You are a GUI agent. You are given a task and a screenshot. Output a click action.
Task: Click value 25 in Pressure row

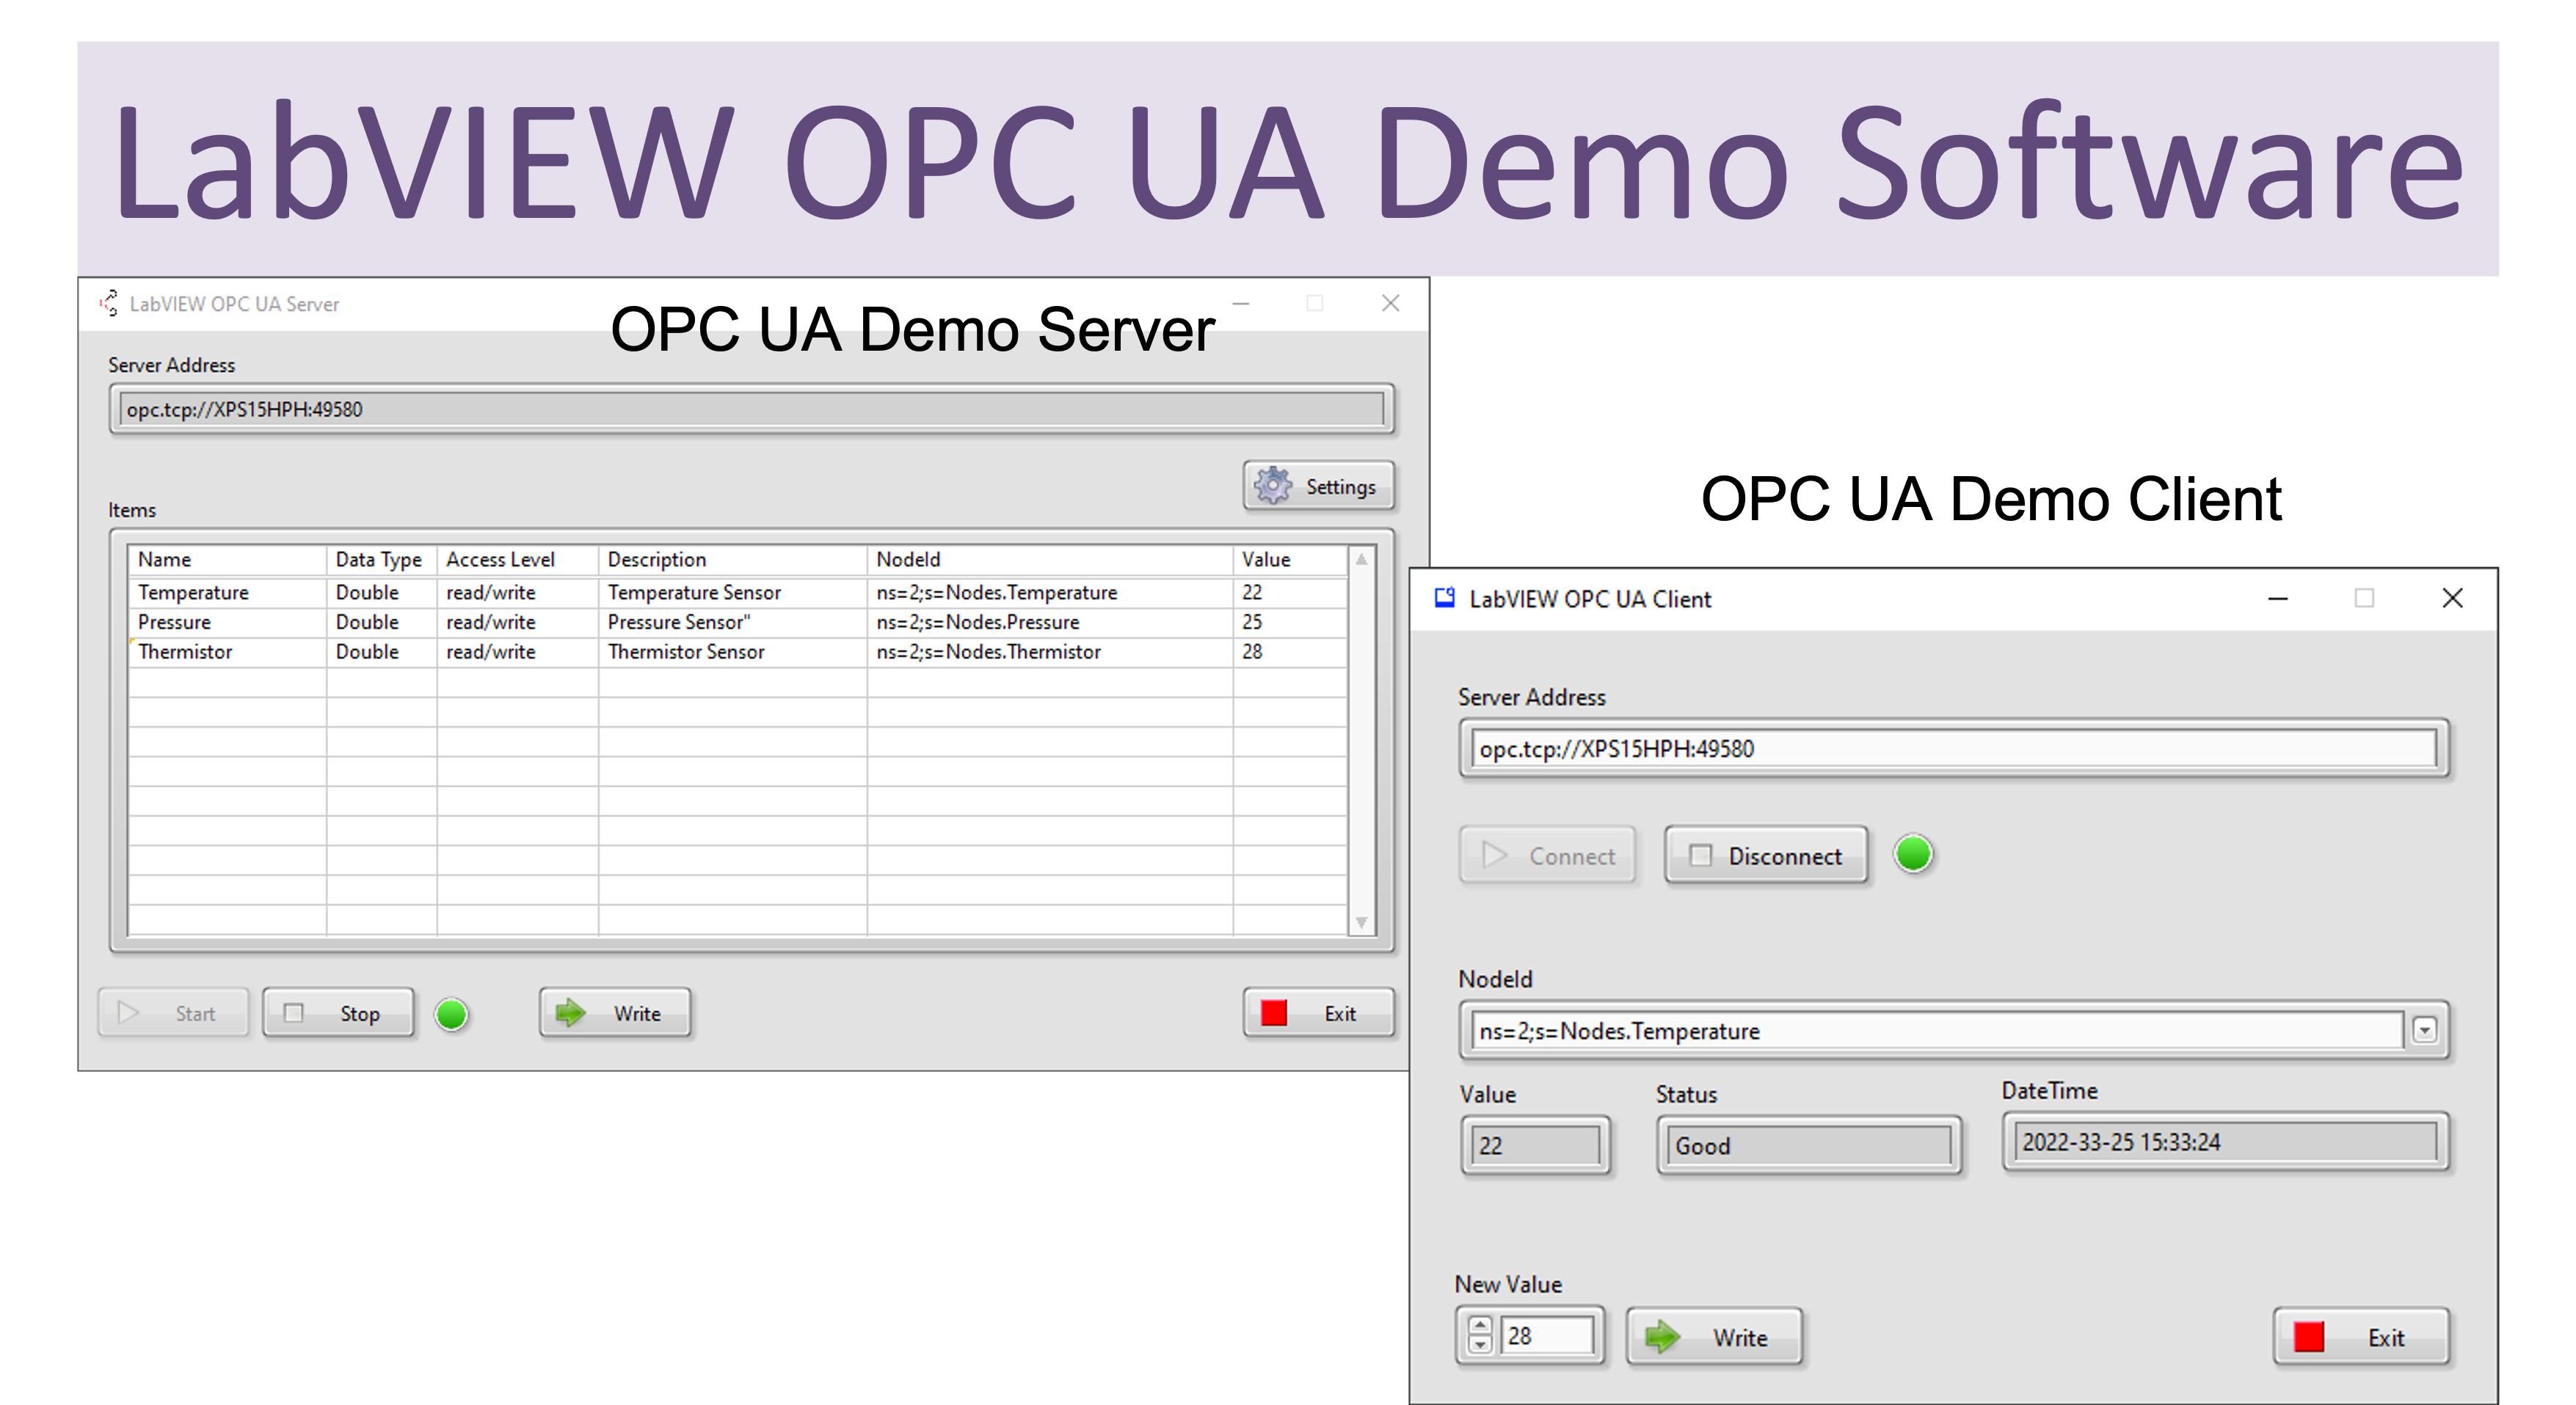point(1290,622)
